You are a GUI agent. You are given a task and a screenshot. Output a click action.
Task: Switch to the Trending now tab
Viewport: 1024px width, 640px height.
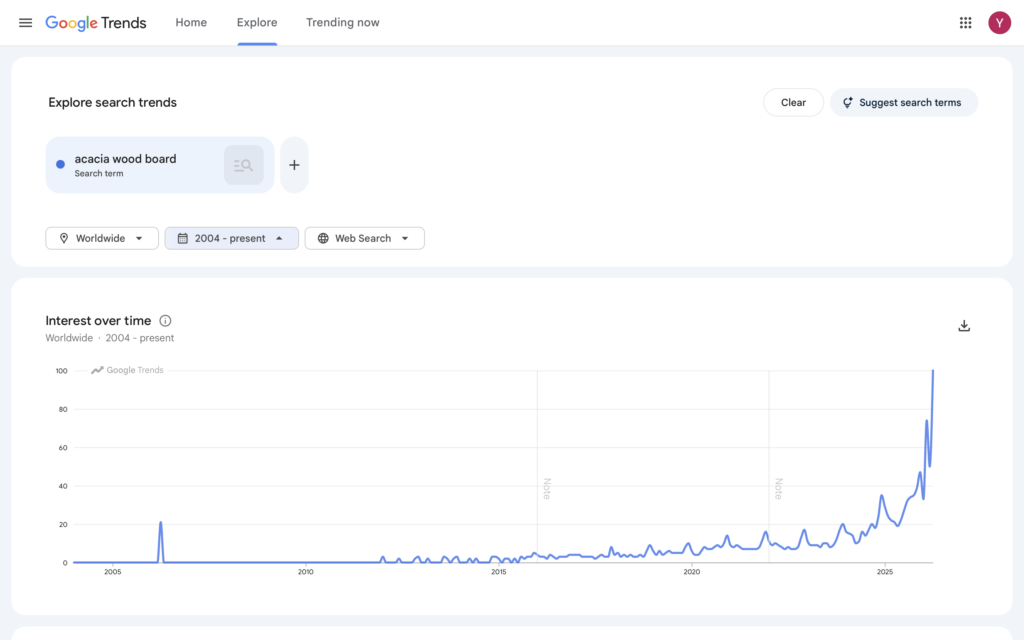tap(342, 22)
